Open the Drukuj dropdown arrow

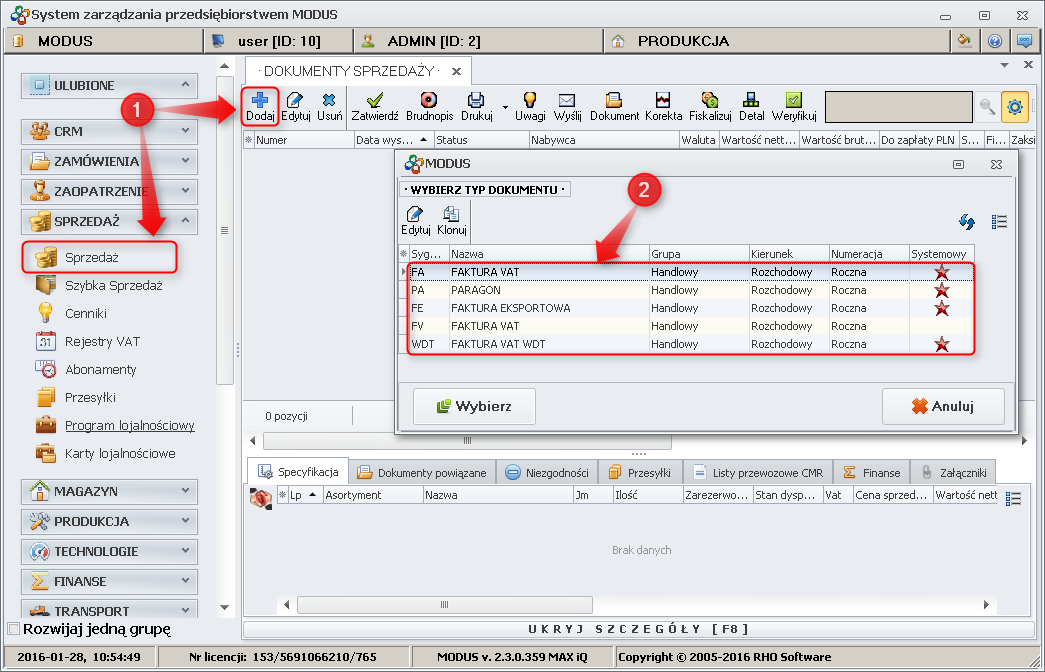coord(505,106)
